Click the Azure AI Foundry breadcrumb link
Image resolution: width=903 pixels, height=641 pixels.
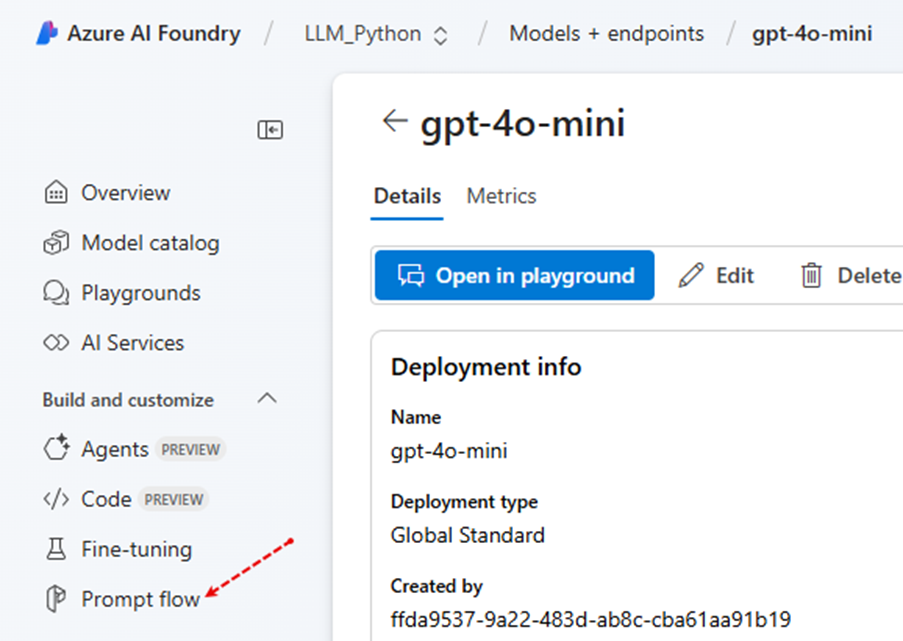click(x=153, y=33)
